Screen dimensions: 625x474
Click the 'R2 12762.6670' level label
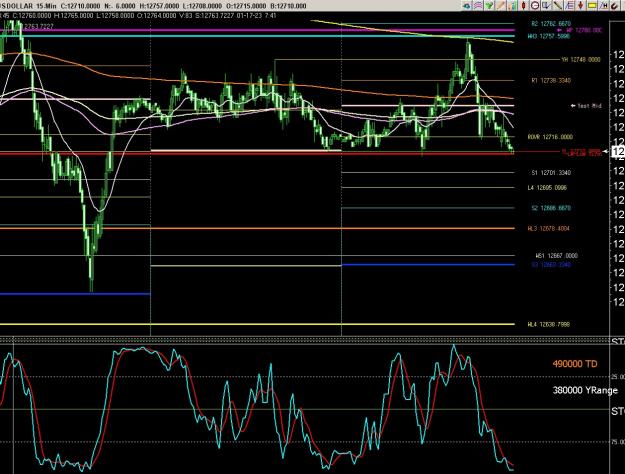pos(551,24)
